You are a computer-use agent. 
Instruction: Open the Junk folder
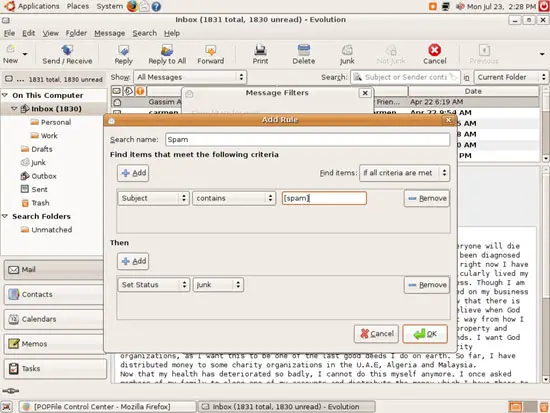tap(33, 162)
